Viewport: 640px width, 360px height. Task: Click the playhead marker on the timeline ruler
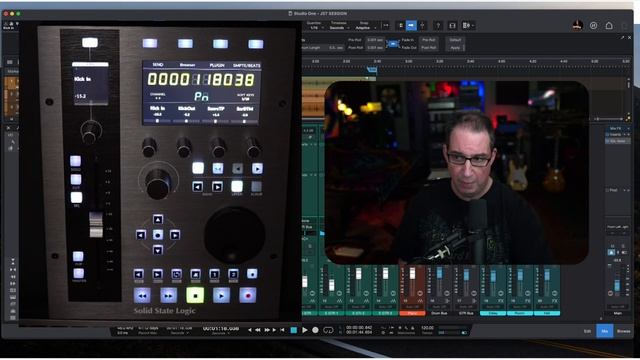(372, 70)
